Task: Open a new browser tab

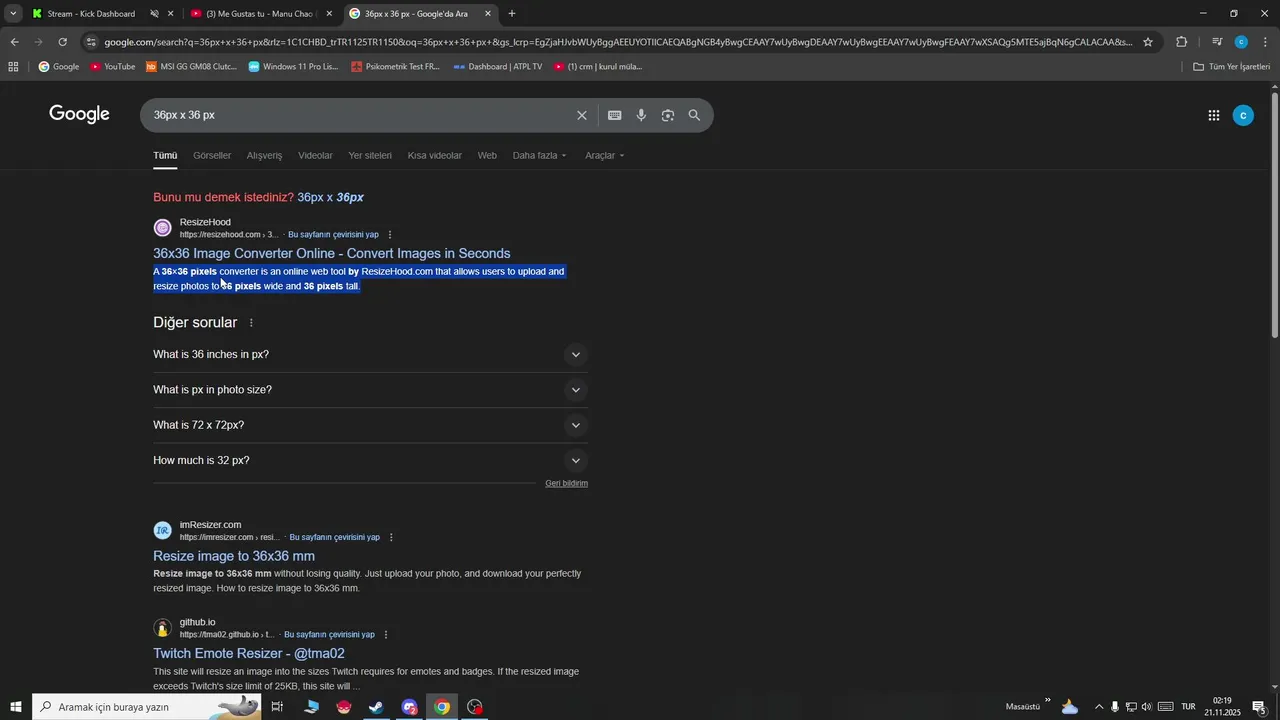Action: click(512, 14)
